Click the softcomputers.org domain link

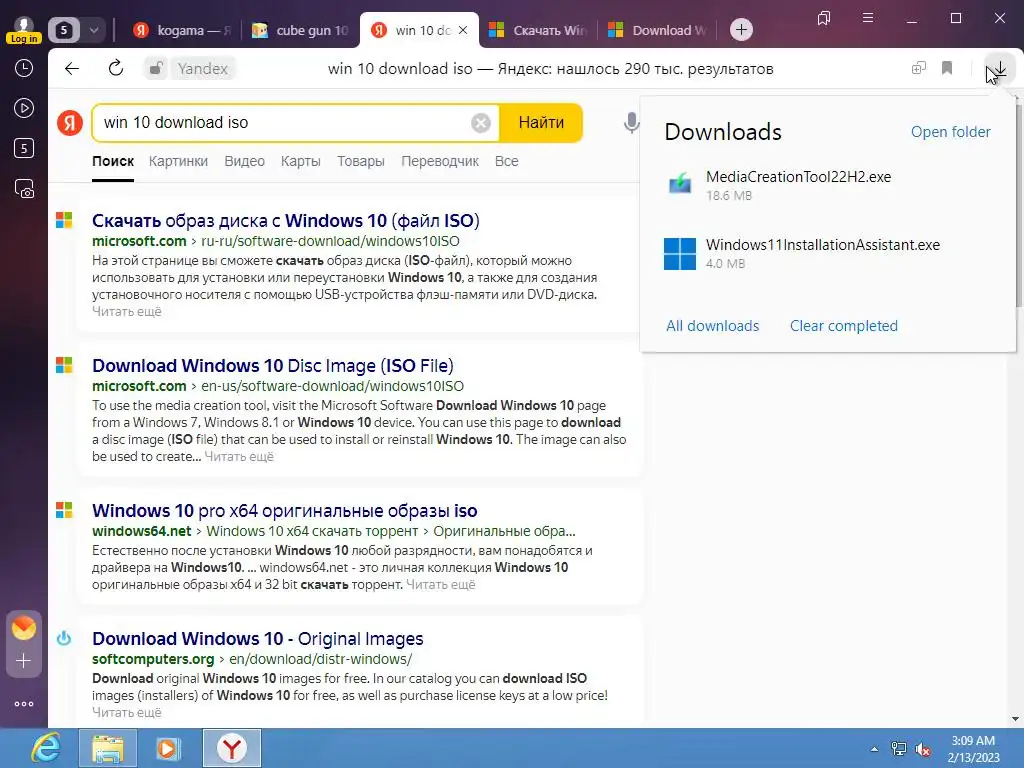point(153,659)
